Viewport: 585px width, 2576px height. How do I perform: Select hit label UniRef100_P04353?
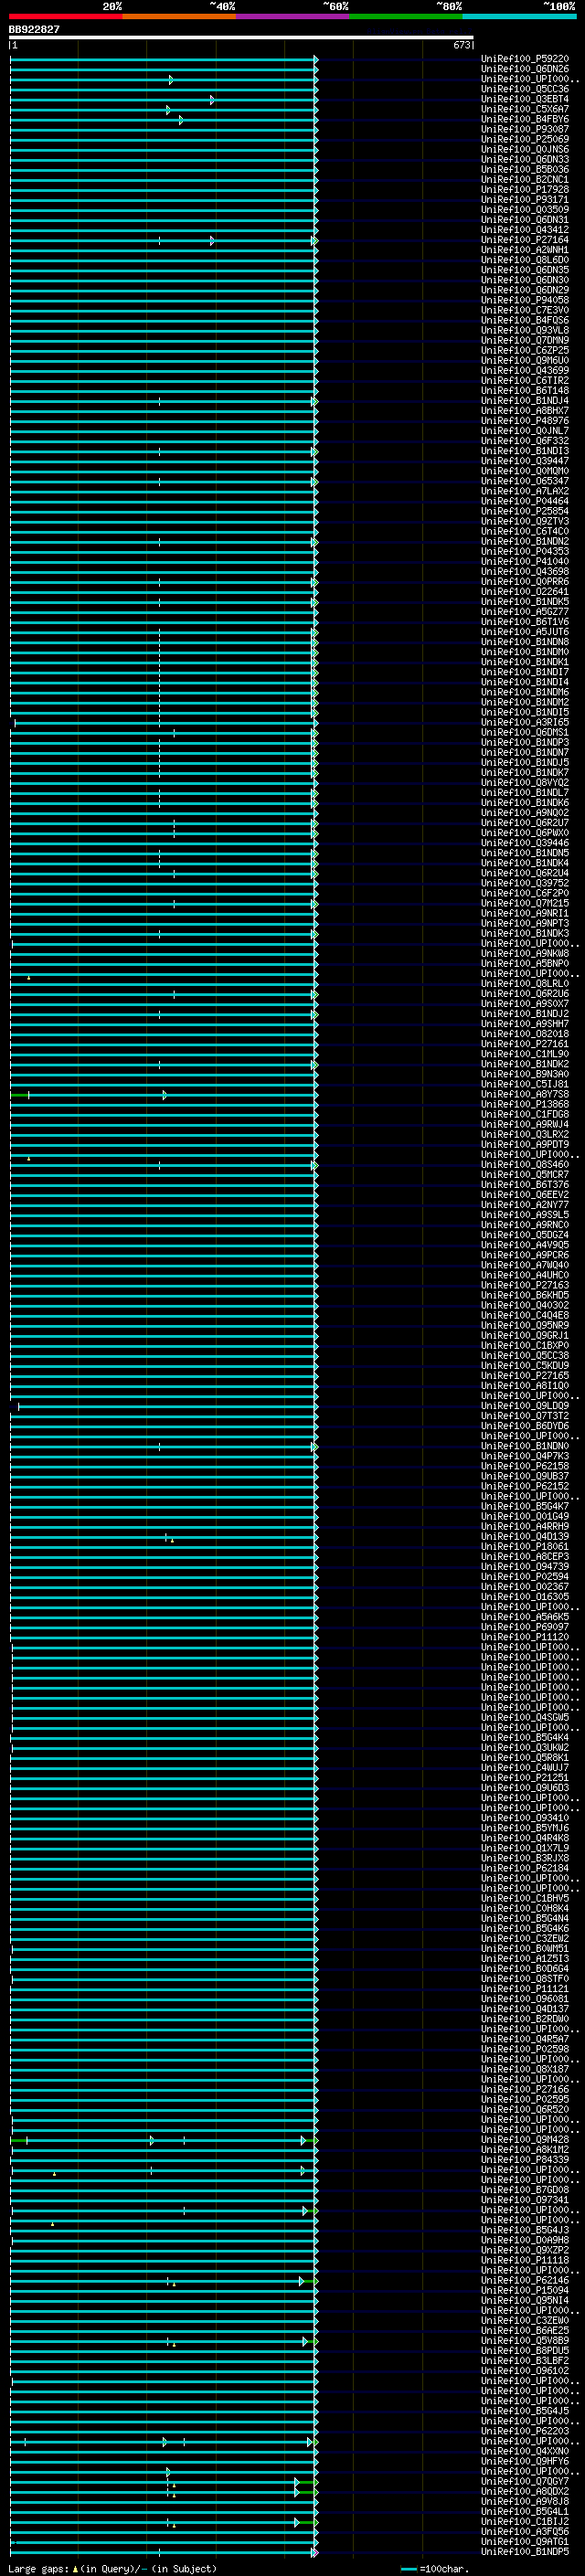pos(525,551)
